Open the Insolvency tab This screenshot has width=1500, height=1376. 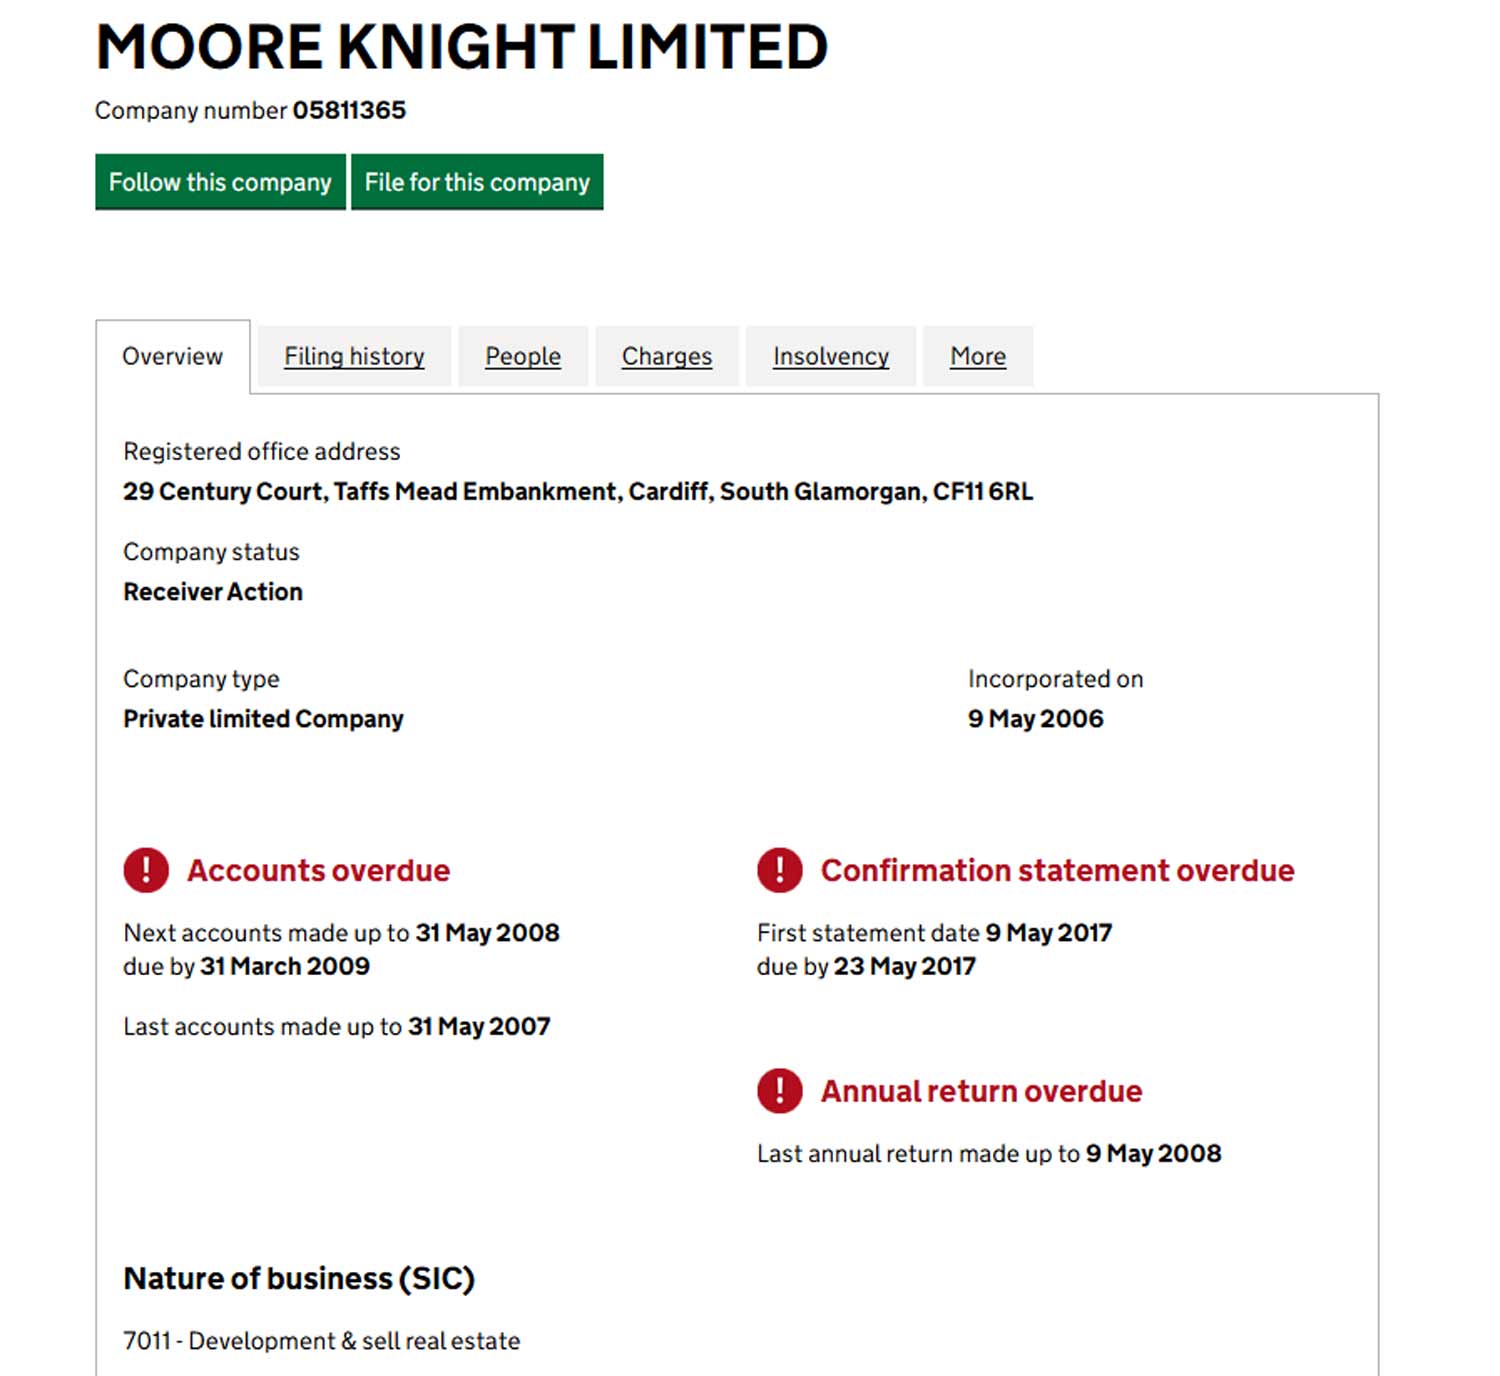point(831,356)
